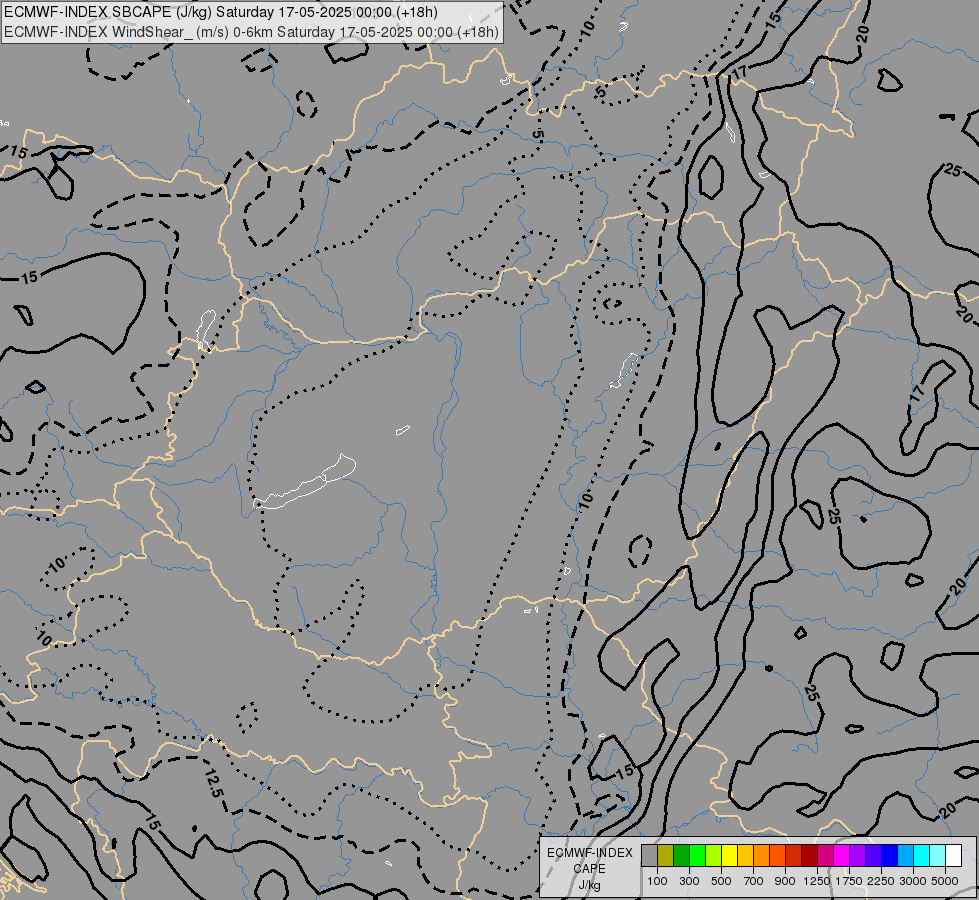Click the 1750 label on CAPE legend
The image size is (979, 900).
click(x=849, y=881)
